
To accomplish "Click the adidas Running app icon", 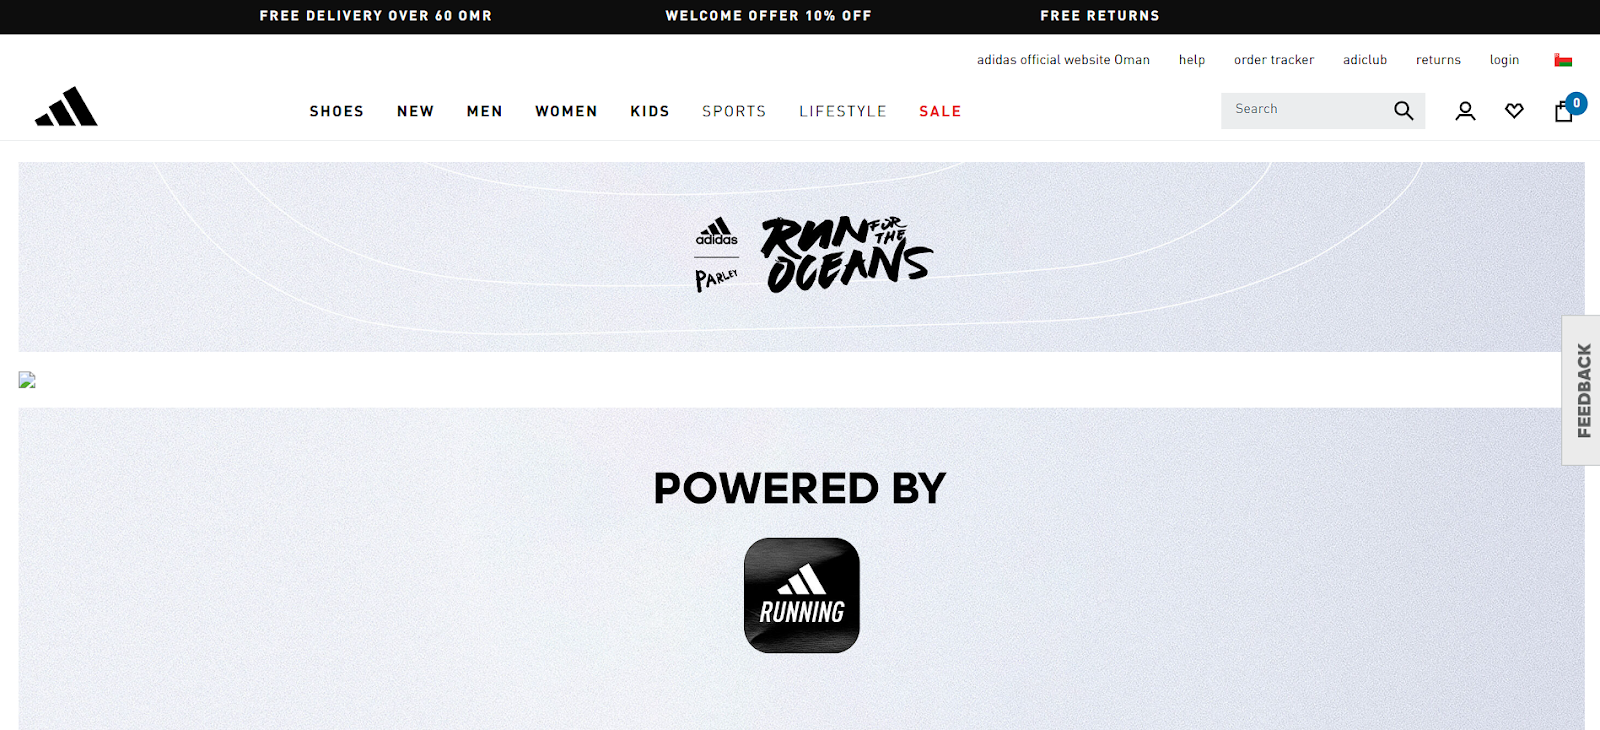I will [x=802, y=596].
